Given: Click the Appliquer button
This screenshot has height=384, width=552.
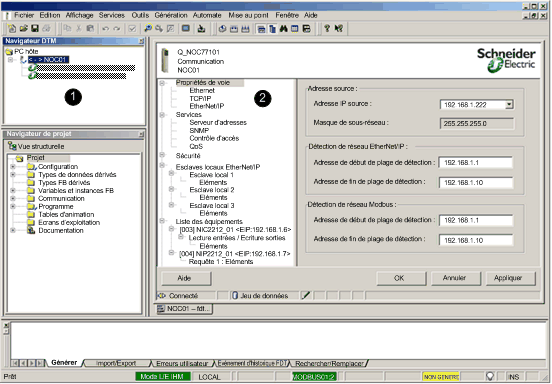Looking at the screenshot, I should (510, 278).
